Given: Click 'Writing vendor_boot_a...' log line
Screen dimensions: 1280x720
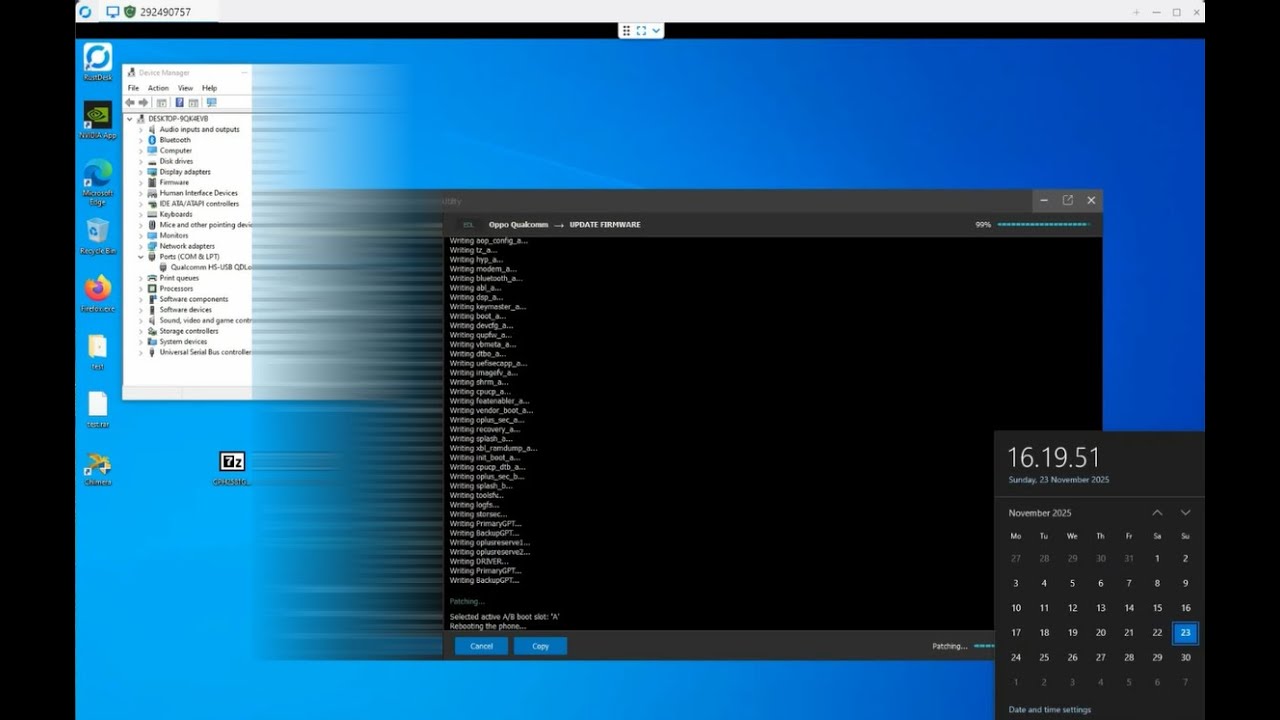Looking at the screenshot, I should (x=491, y=410).
